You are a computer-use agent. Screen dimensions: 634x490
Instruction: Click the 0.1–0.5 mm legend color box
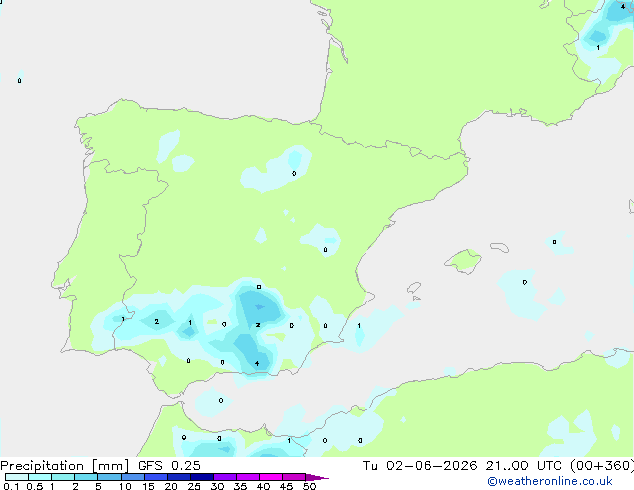pos(17,477)
